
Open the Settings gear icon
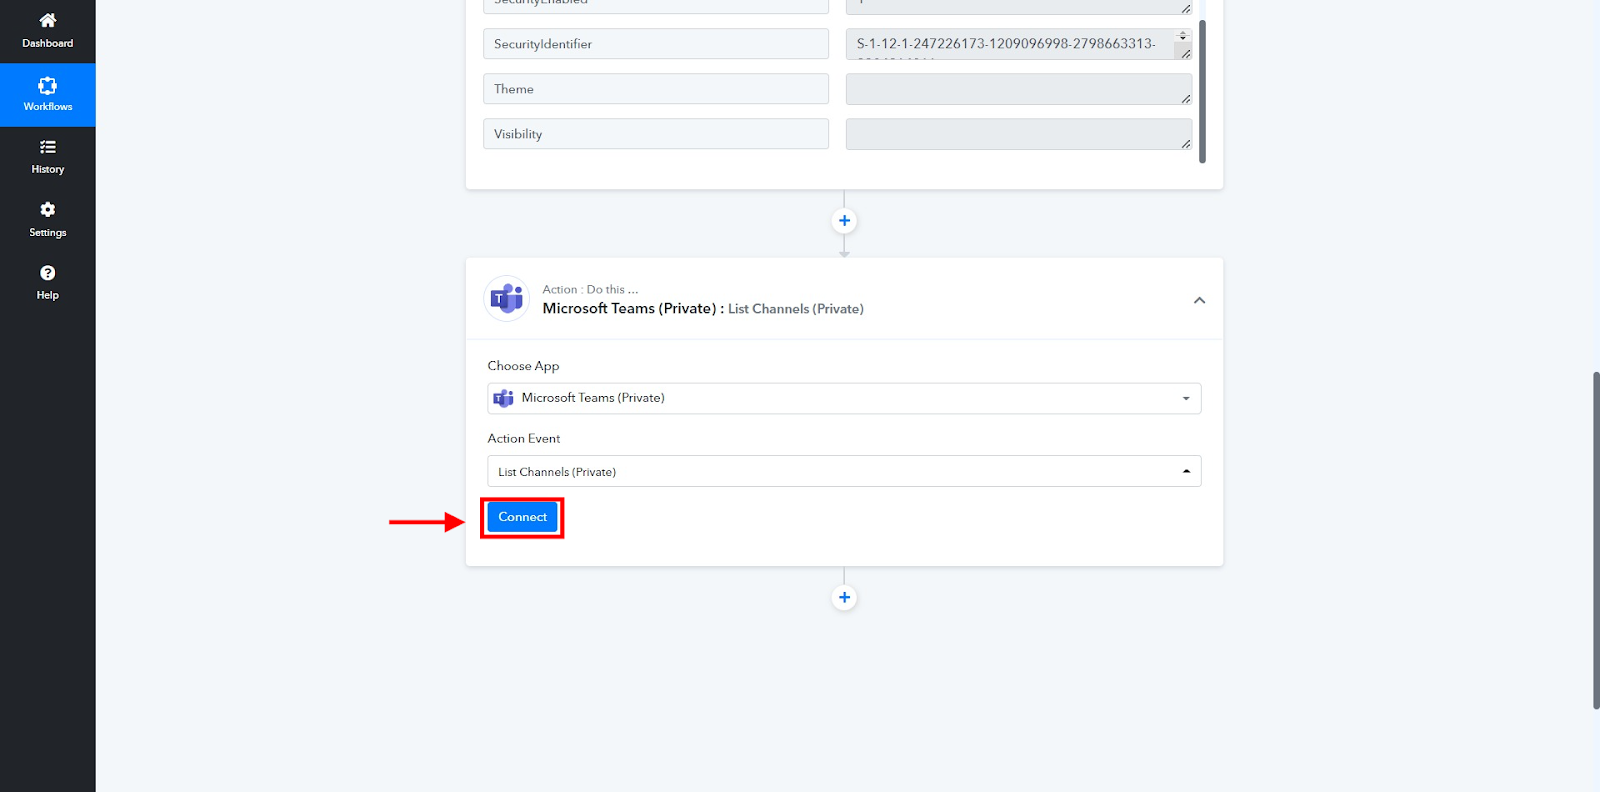click(x=47, y=209)
